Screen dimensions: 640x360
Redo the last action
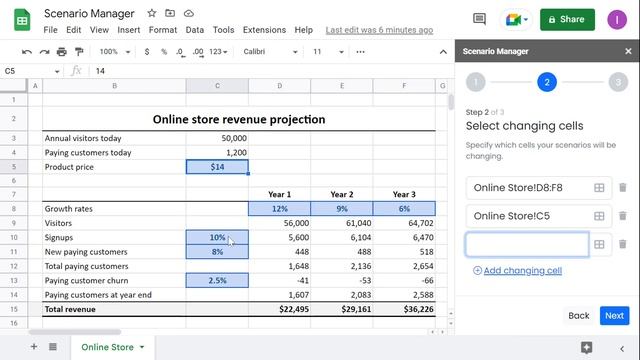pos(44,52)
